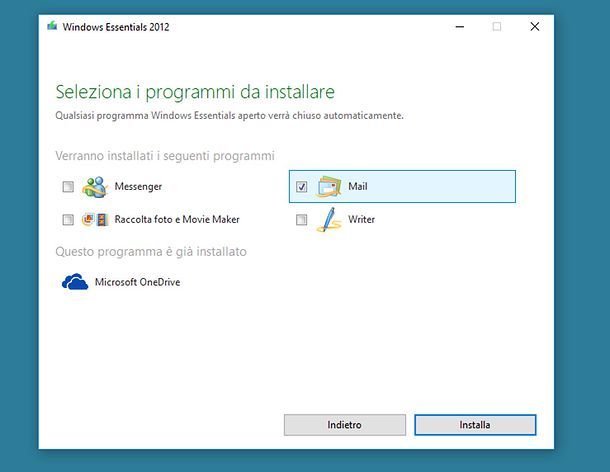This screenshot has height=472, width=610.
Task: Tick the Raccolta foto e Movie Maker checkbox
Action: coord(68,220)
